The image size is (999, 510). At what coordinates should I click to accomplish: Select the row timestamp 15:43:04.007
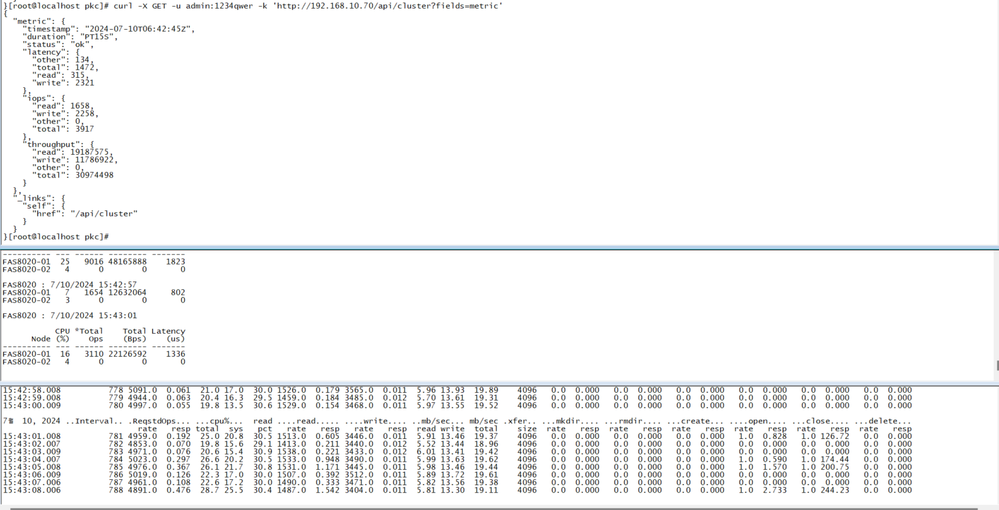(x=32, y=460)
